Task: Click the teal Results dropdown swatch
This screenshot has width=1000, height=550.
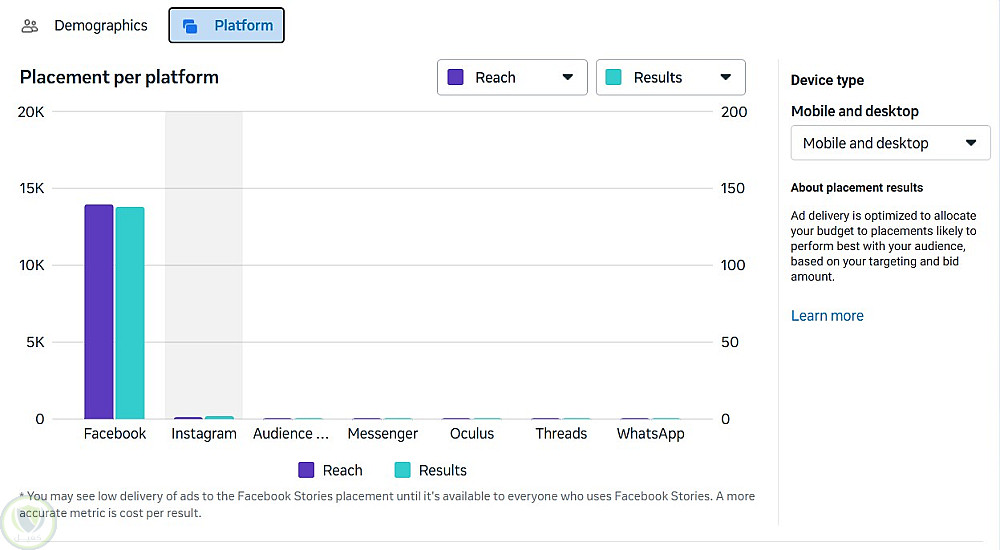Action: [x=614, y=77]
